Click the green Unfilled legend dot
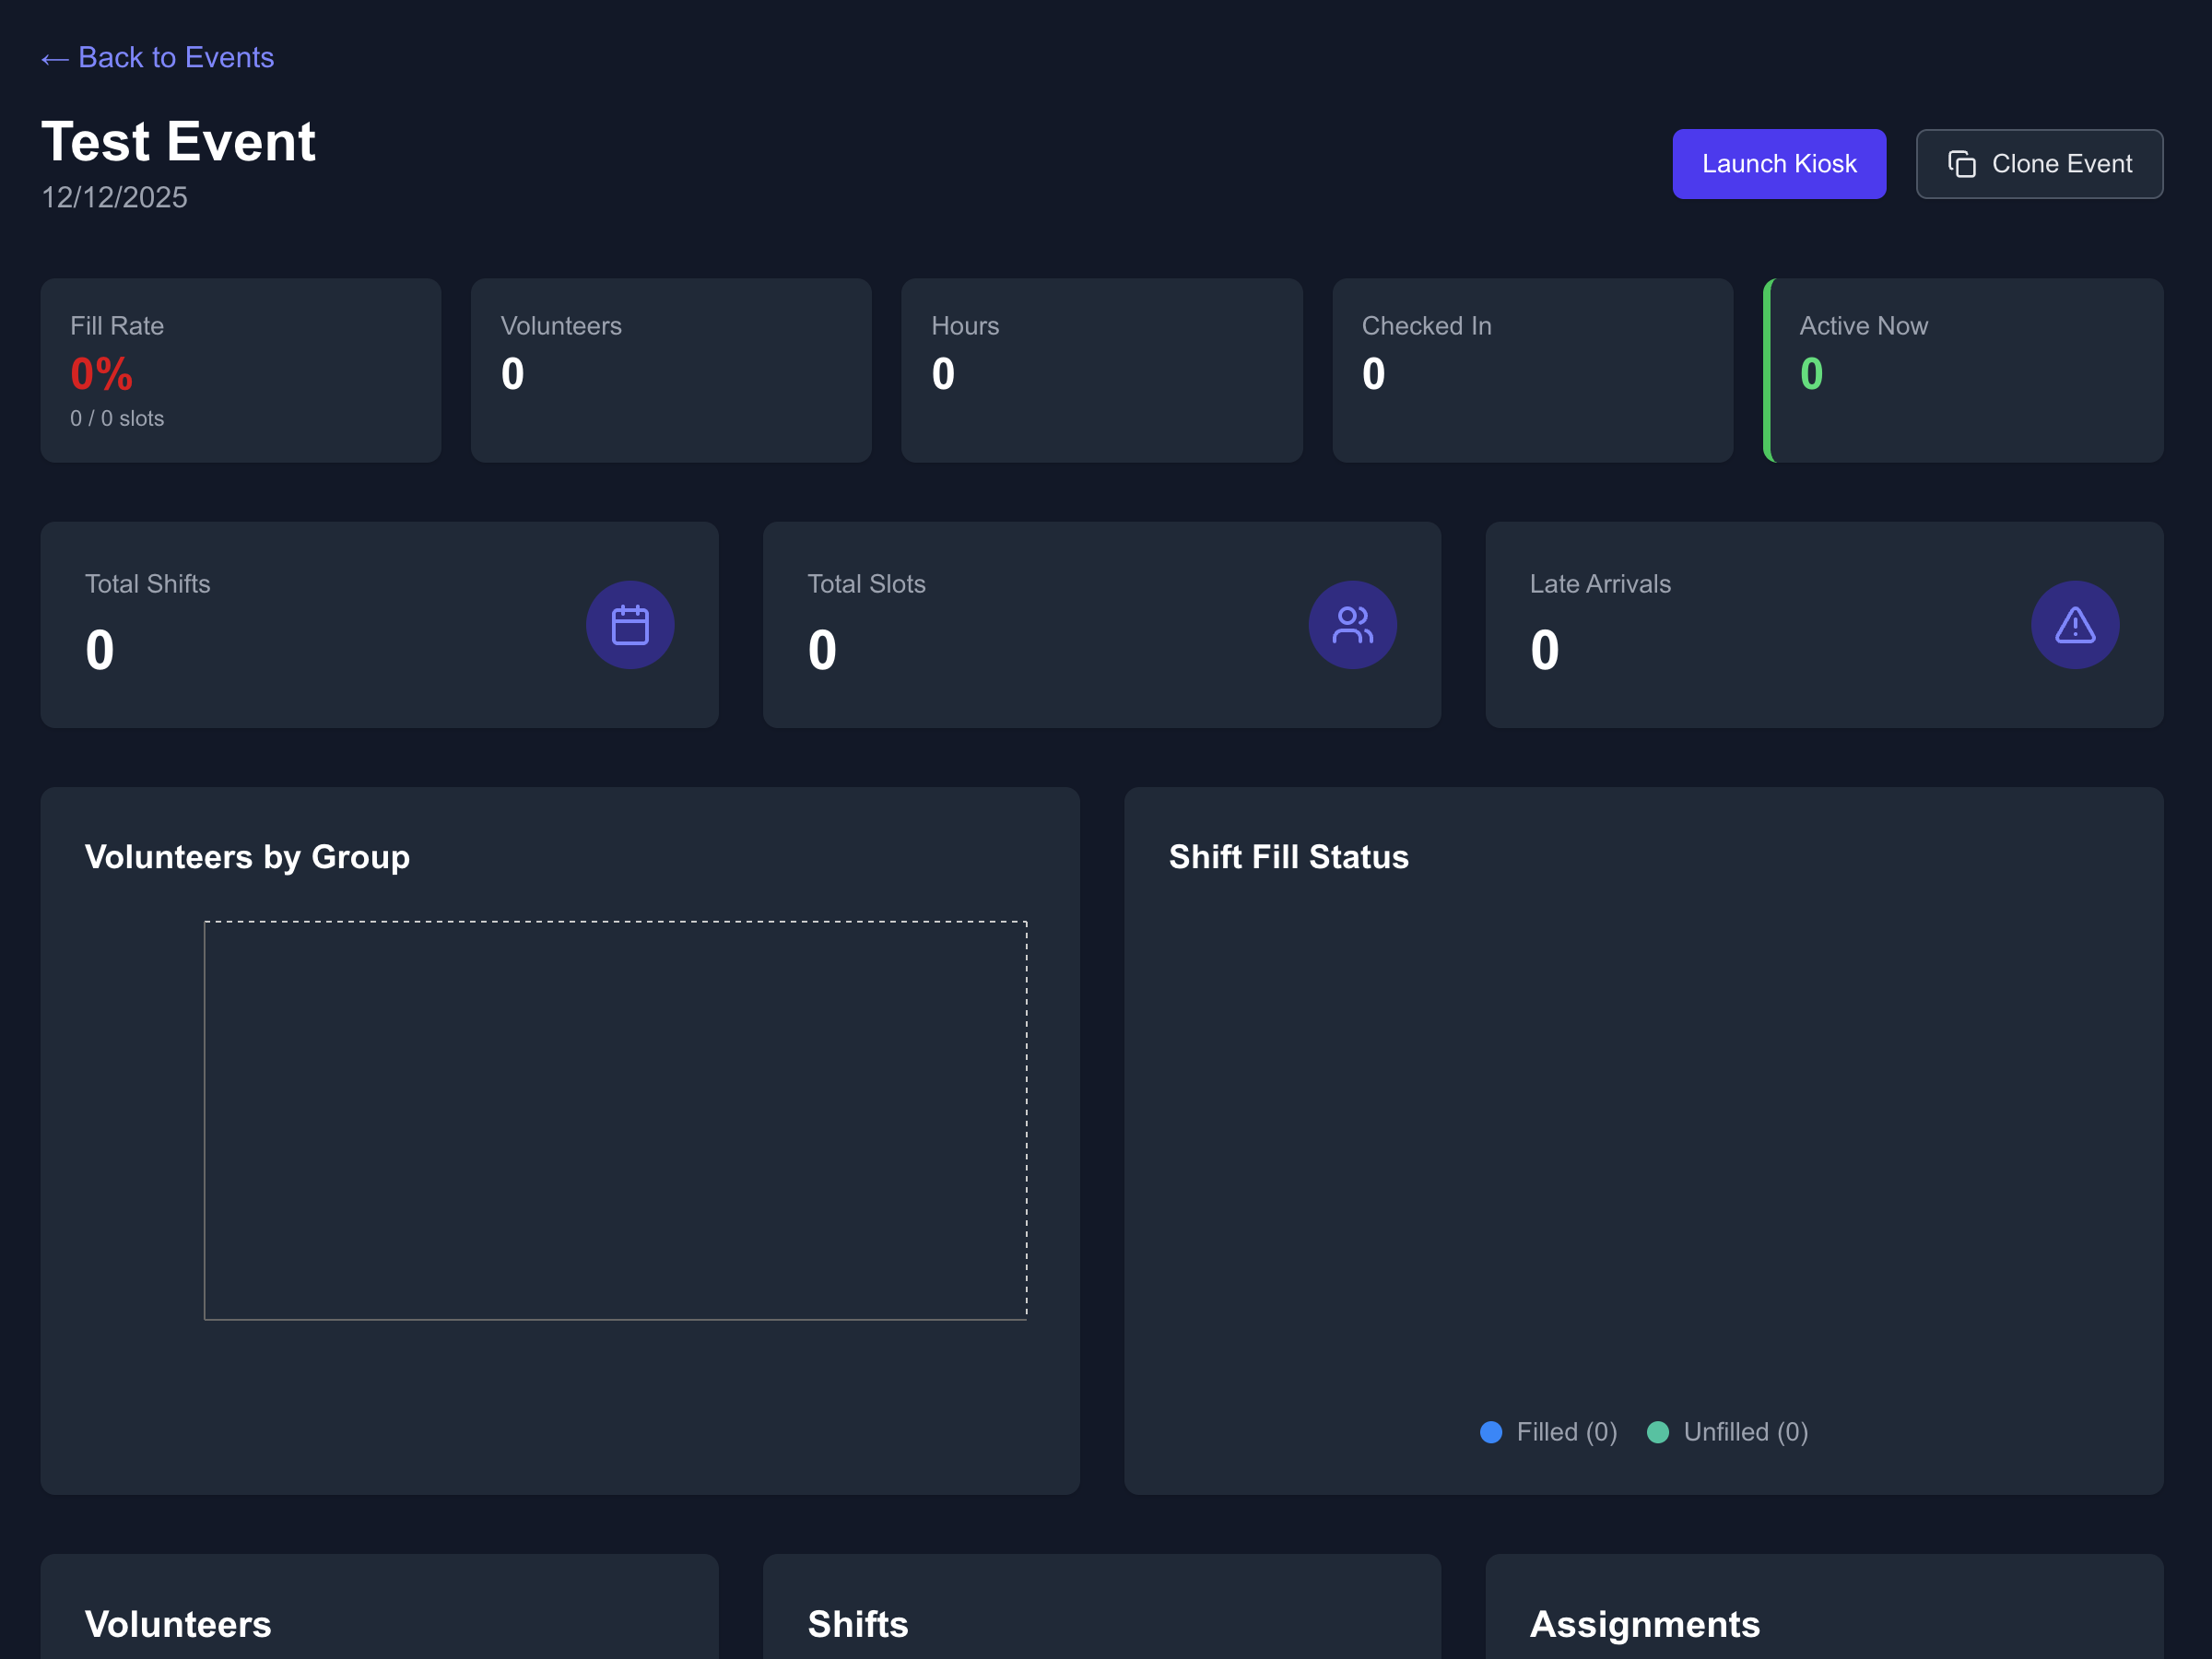Image resolution: width=2212 pixels, height=1659 pixels. (1657, 1432)
